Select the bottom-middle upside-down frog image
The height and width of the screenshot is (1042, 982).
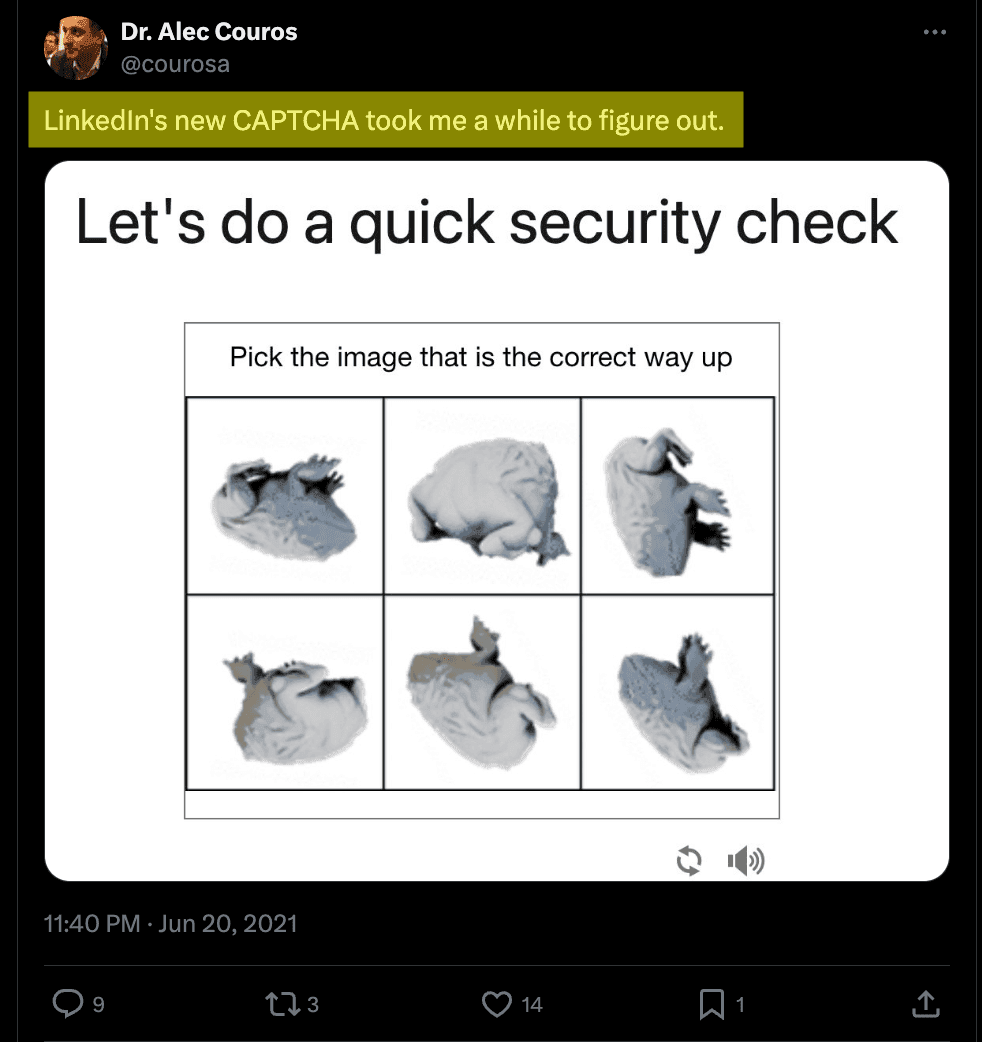coord(481,690)
